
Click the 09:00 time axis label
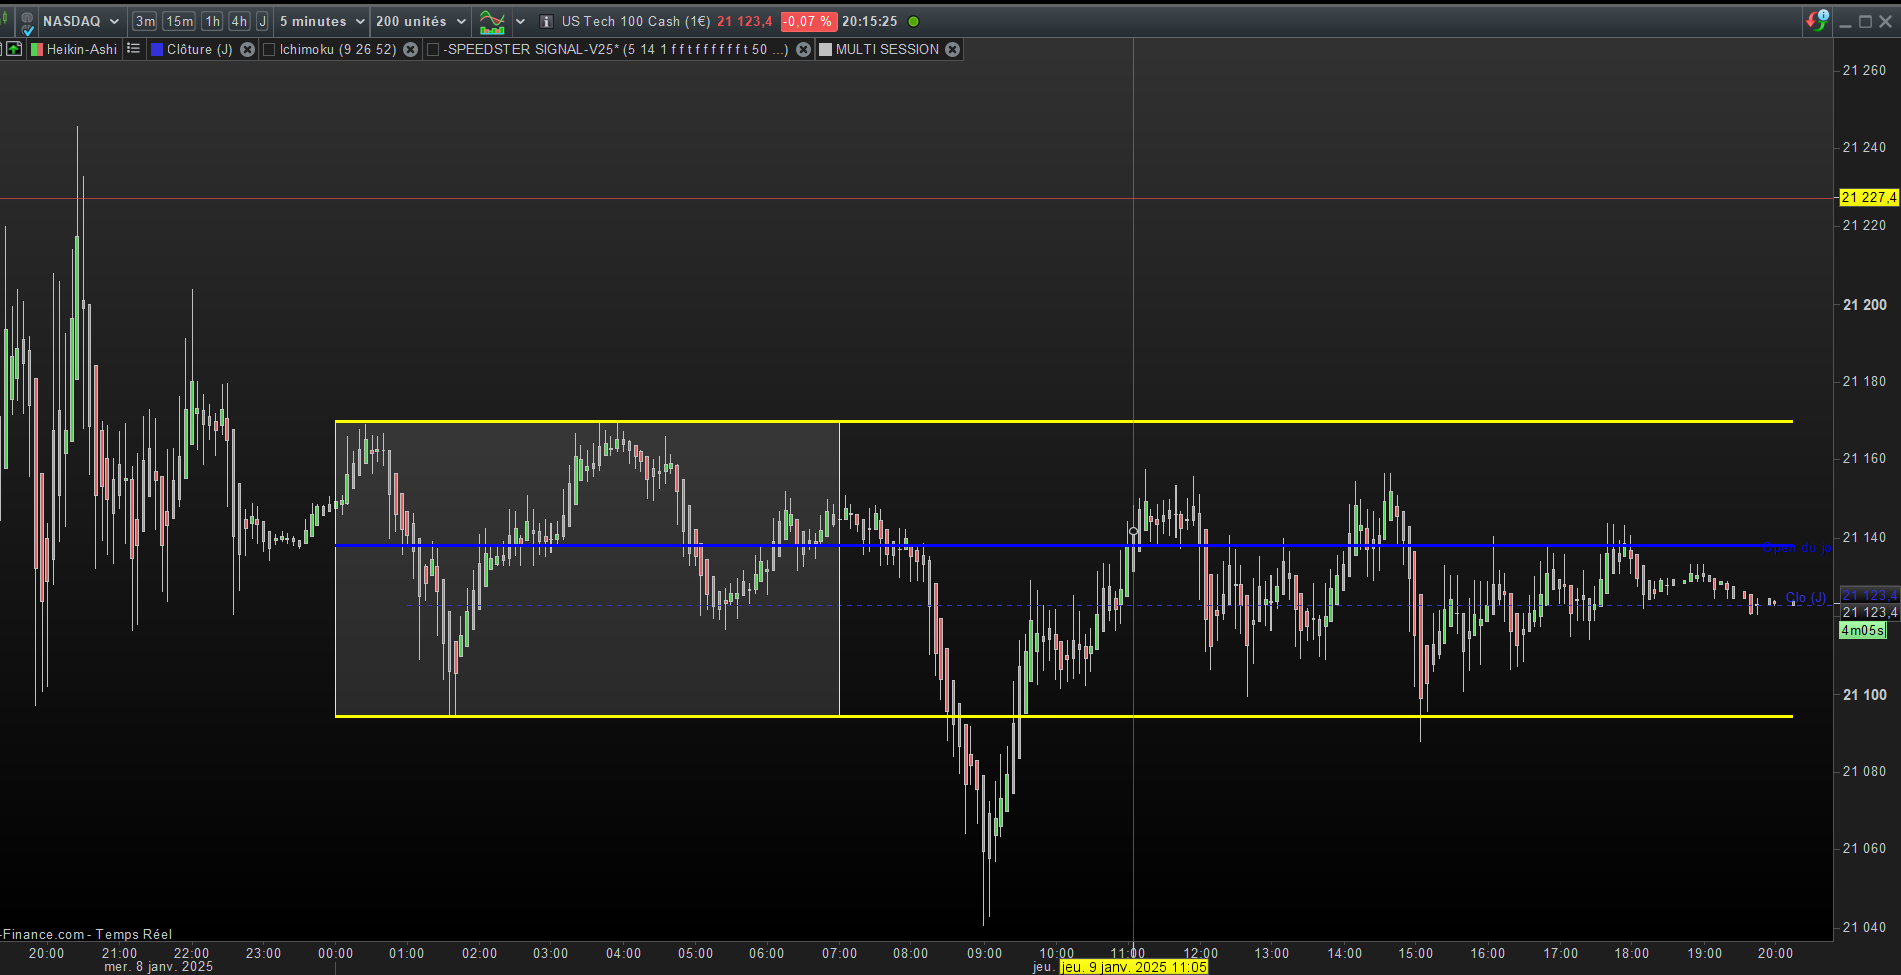(984, 953)
